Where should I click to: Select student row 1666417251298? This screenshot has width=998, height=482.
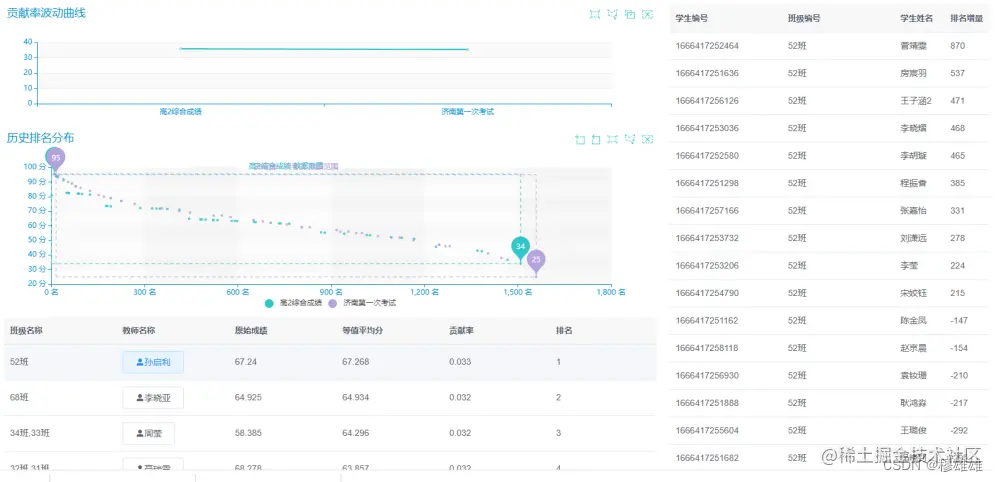point(830,183)
